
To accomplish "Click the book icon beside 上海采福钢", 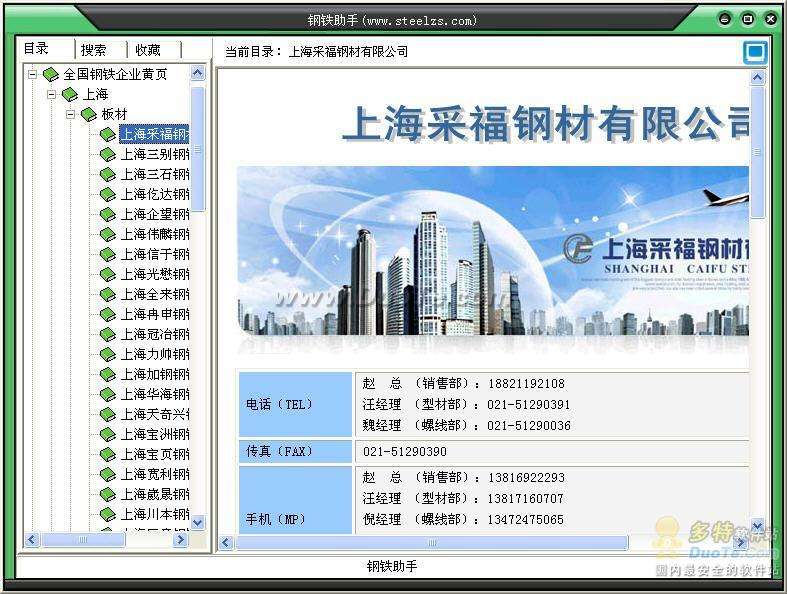I will pyautogui.click(x=108, y=135).
